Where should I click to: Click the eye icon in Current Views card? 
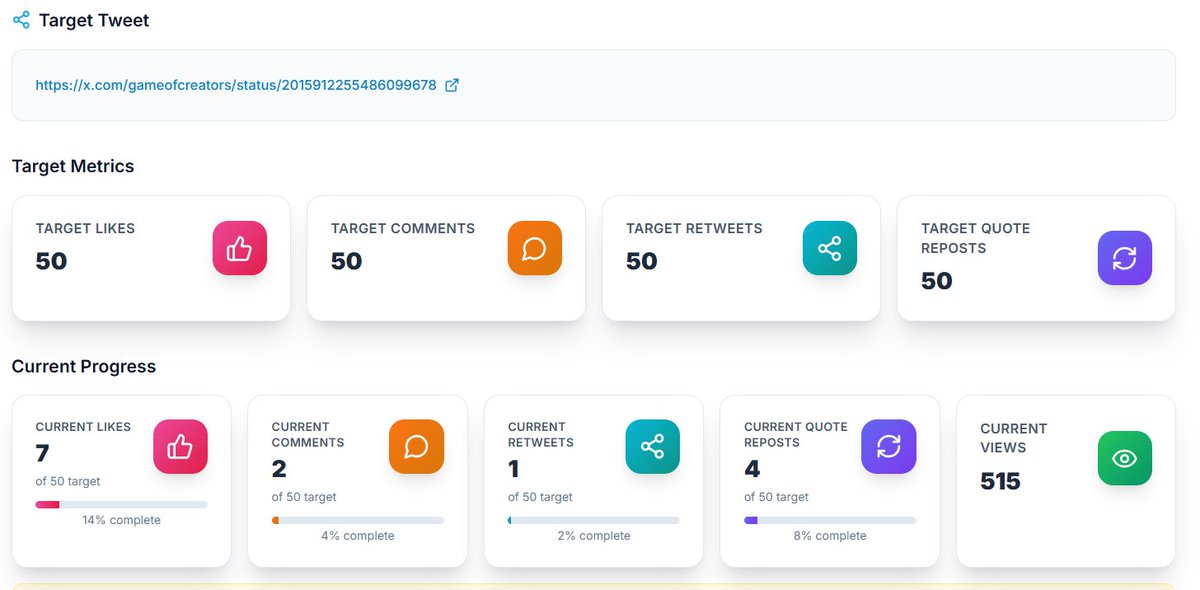coord(1125,458)
